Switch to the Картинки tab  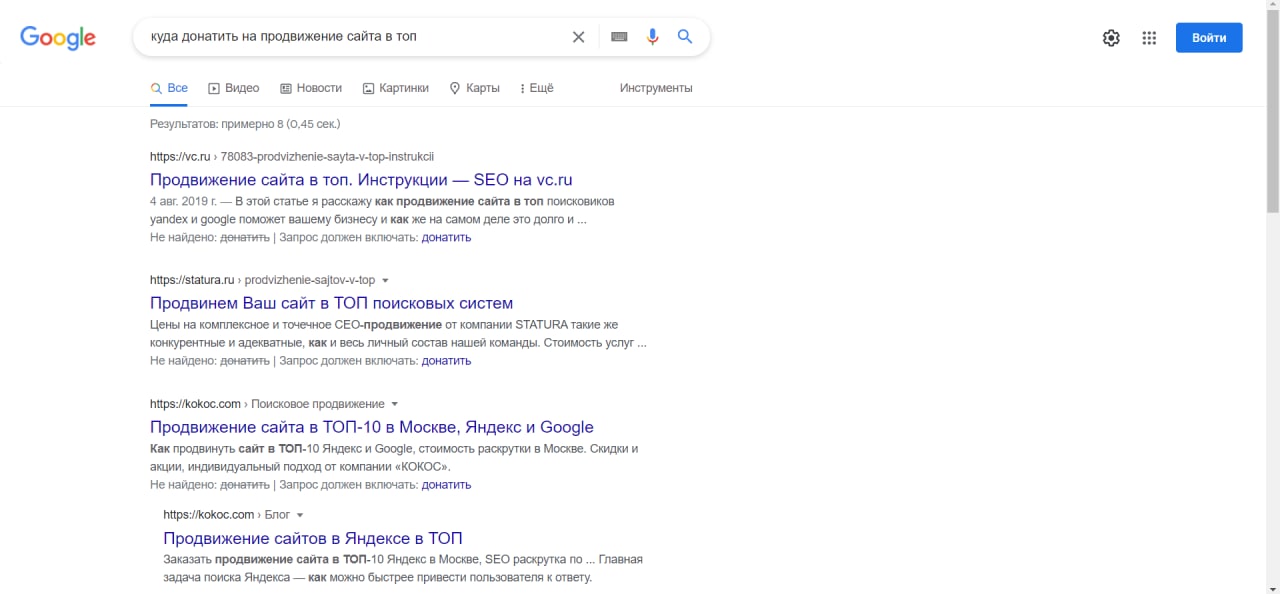(x=395, y=88)
